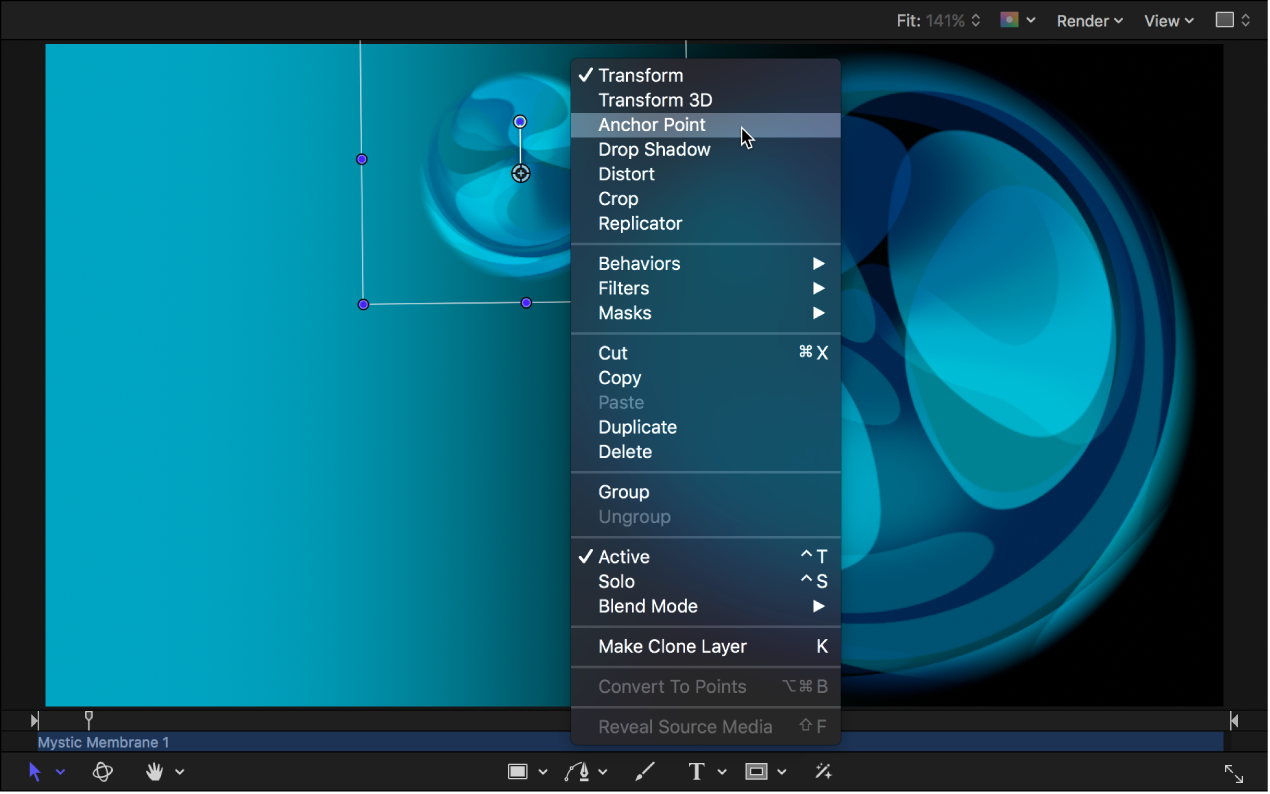1270x794 pixels.
Task: Select the Rectangle shape tool
Action: 518,771
